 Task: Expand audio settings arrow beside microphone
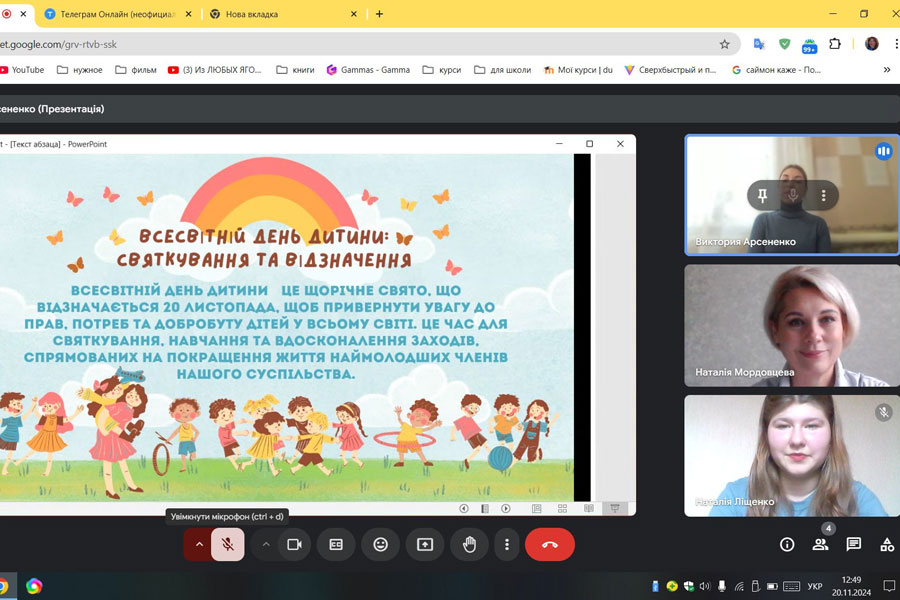[x=198, y=544]
